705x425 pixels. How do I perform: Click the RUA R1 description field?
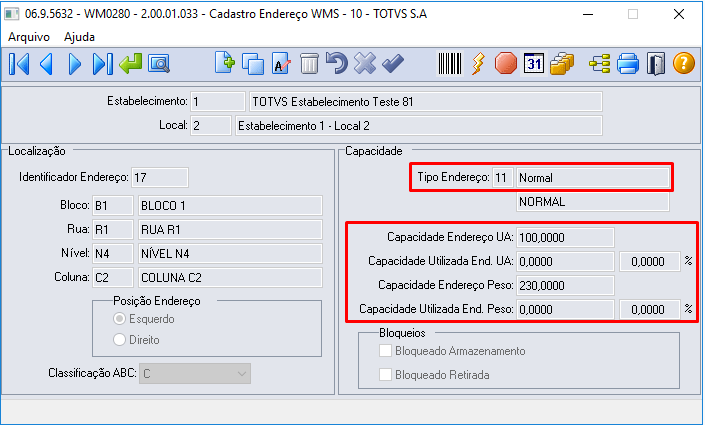230,230
